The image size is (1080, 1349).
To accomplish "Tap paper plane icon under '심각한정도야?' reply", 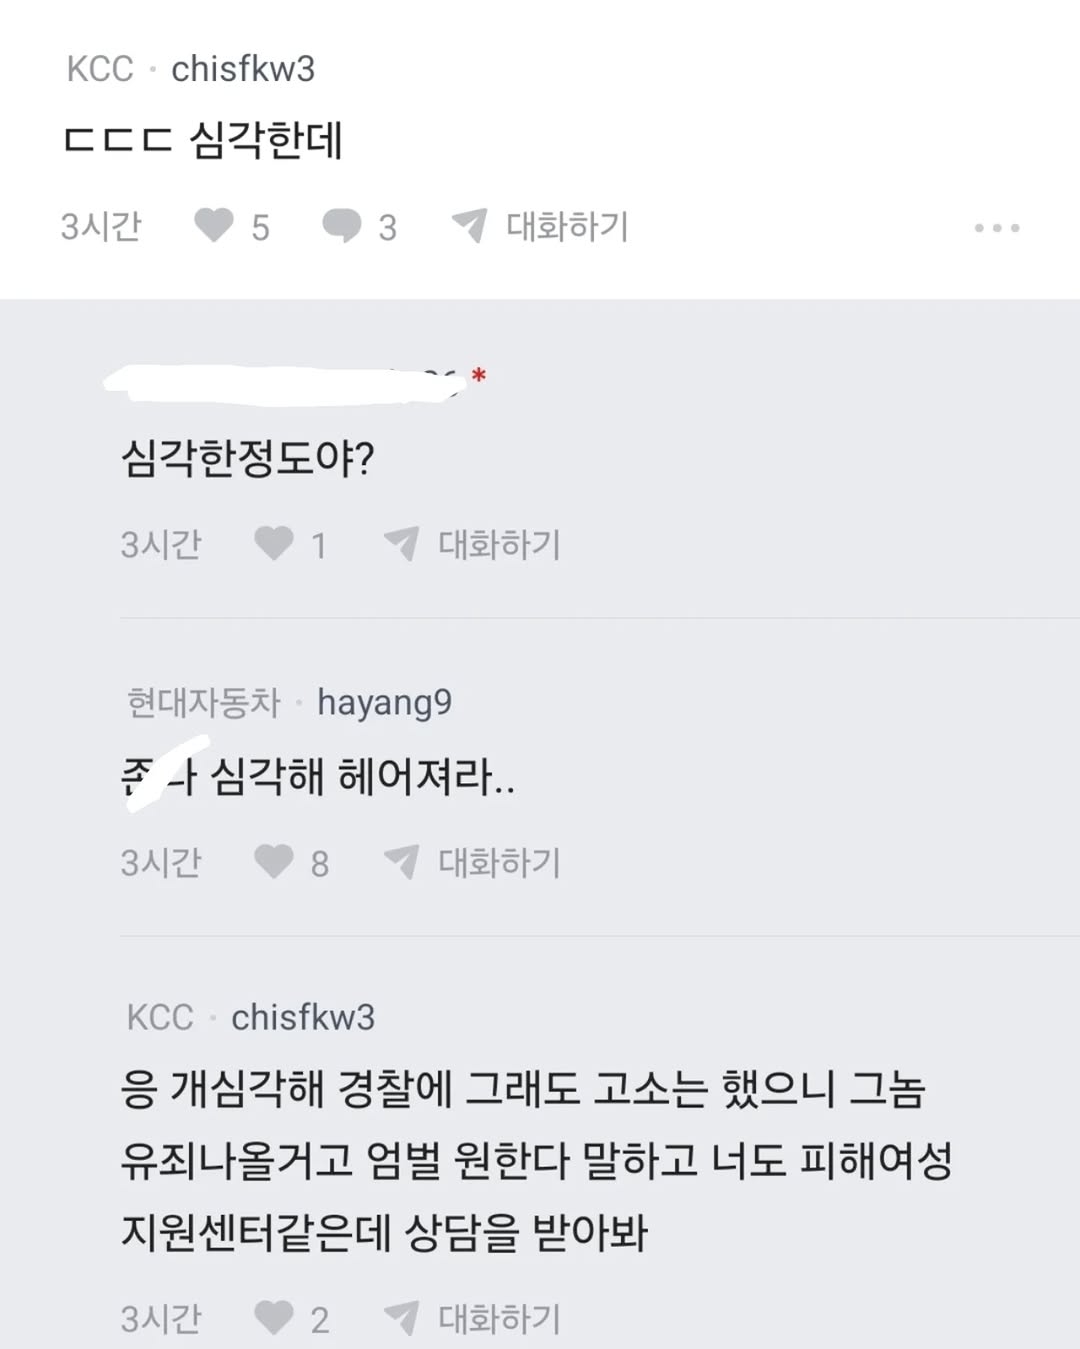I will [401, 544].
